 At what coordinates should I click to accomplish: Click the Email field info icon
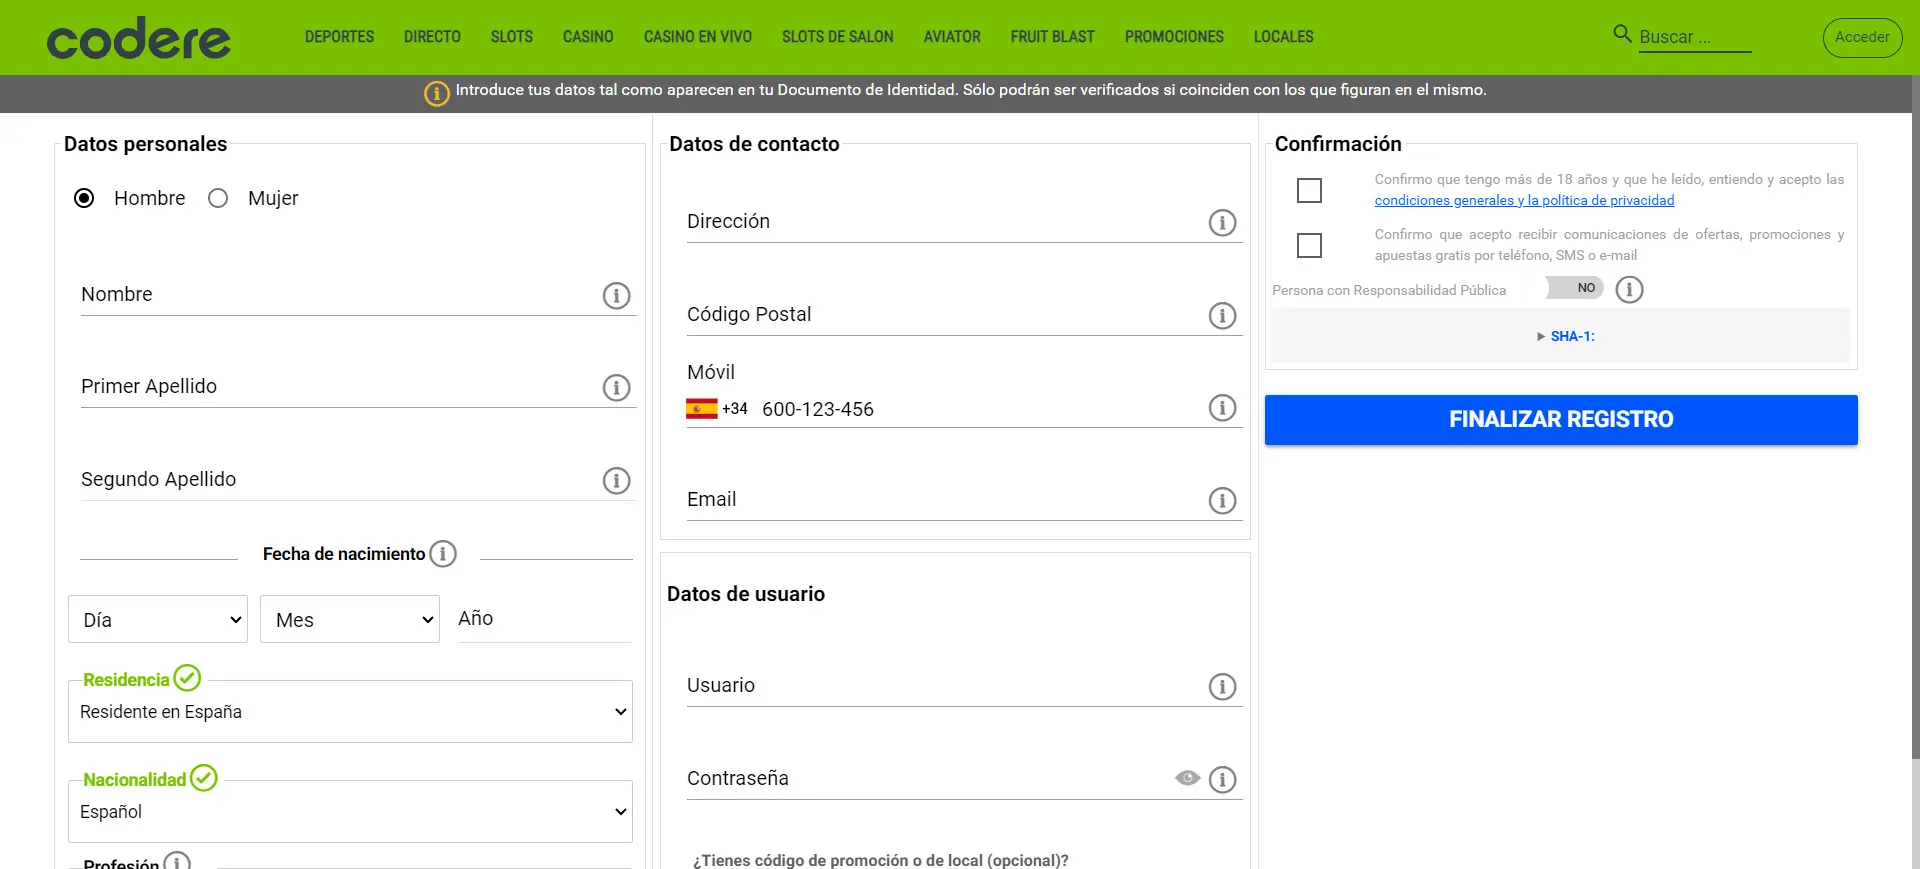click(x=1222, y=501)
